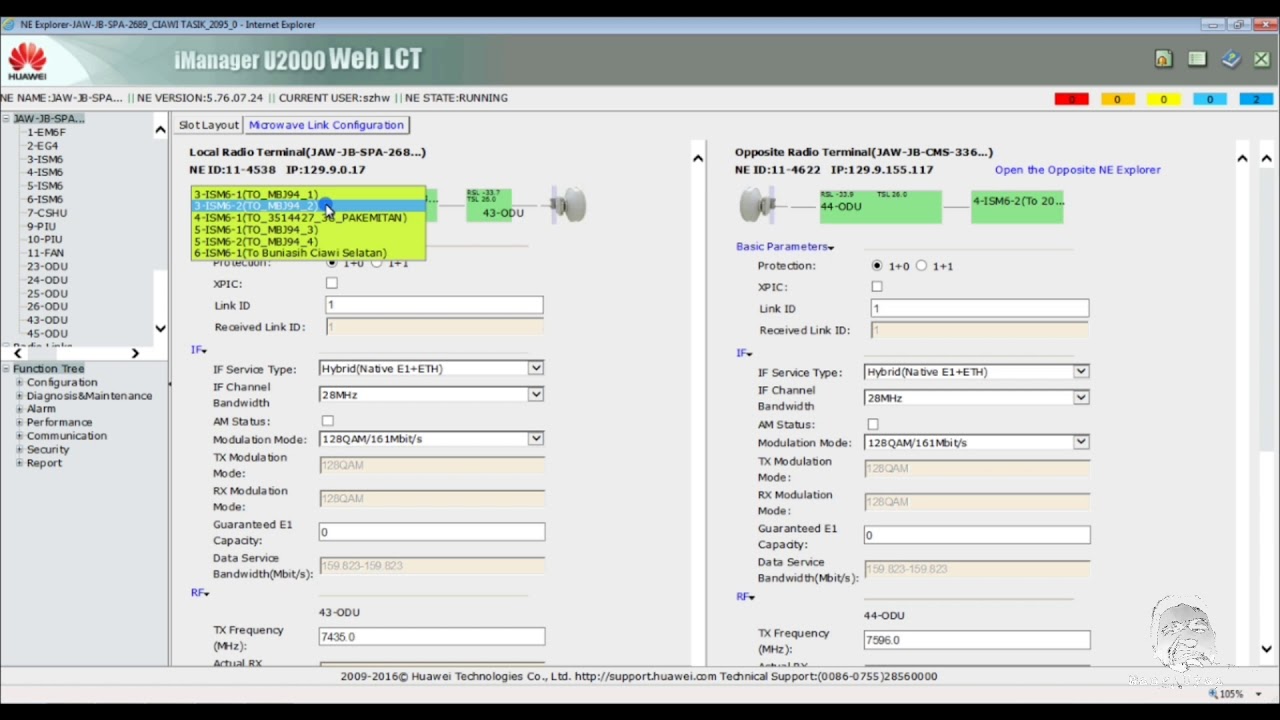Select local Protection 1+1 radio button

pos(377,262)
